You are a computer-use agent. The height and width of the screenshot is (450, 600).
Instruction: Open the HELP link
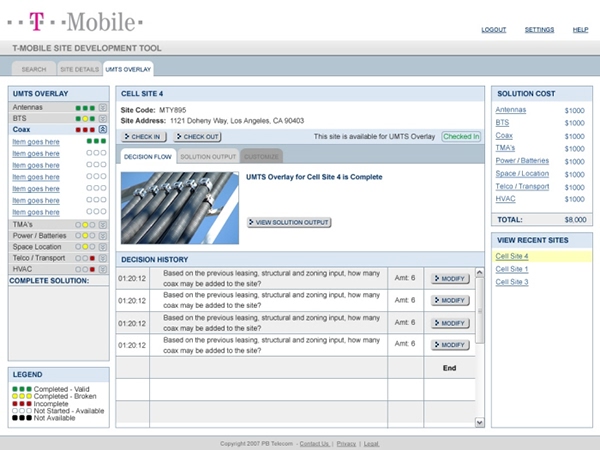click(580, 29)
